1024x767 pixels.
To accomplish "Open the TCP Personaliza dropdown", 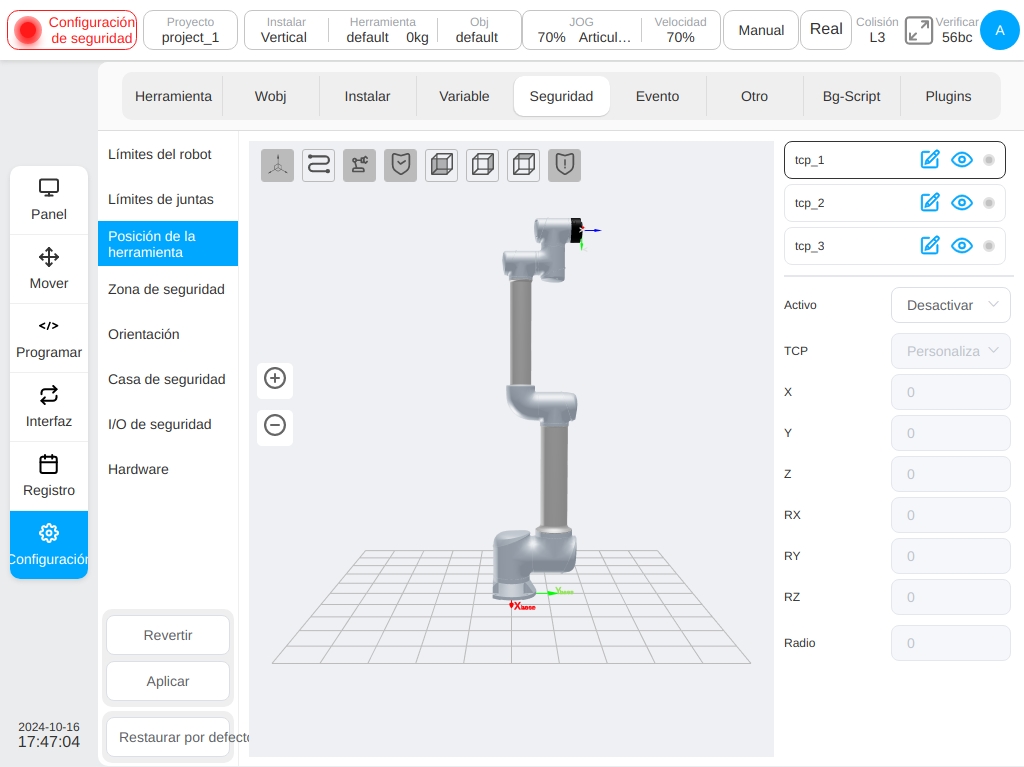I will (951, 351).
